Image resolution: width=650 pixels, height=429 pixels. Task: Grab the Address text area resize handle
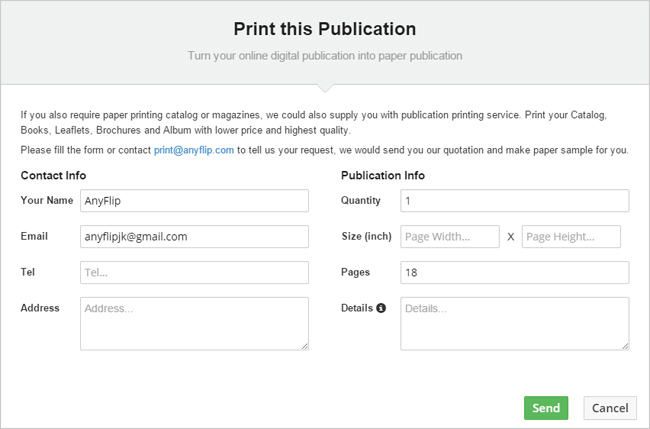(x=304, y=346)
